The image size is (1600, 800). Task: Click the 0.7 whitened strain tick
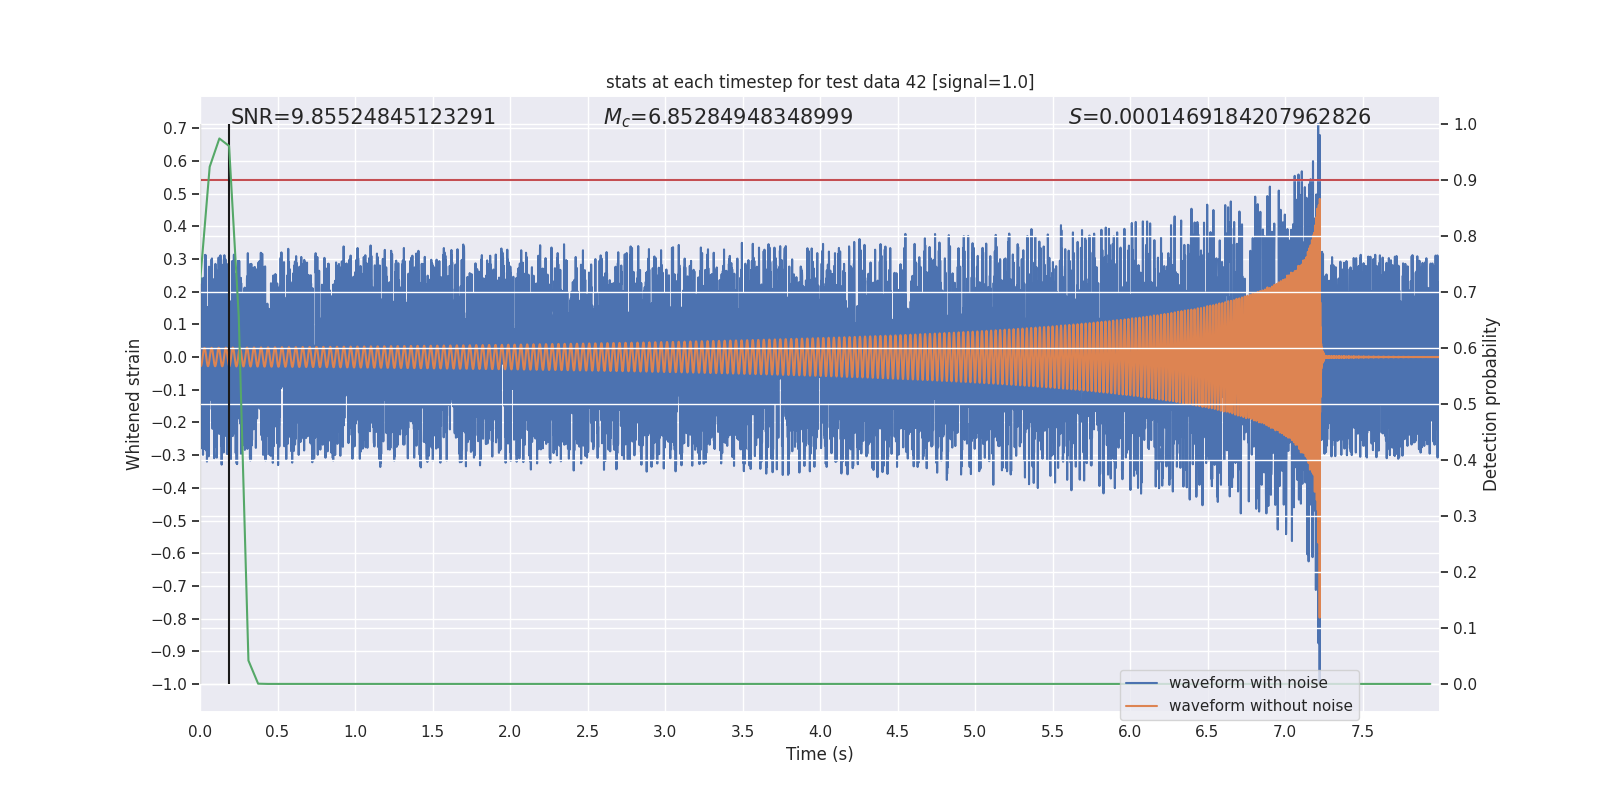point(175,128)
